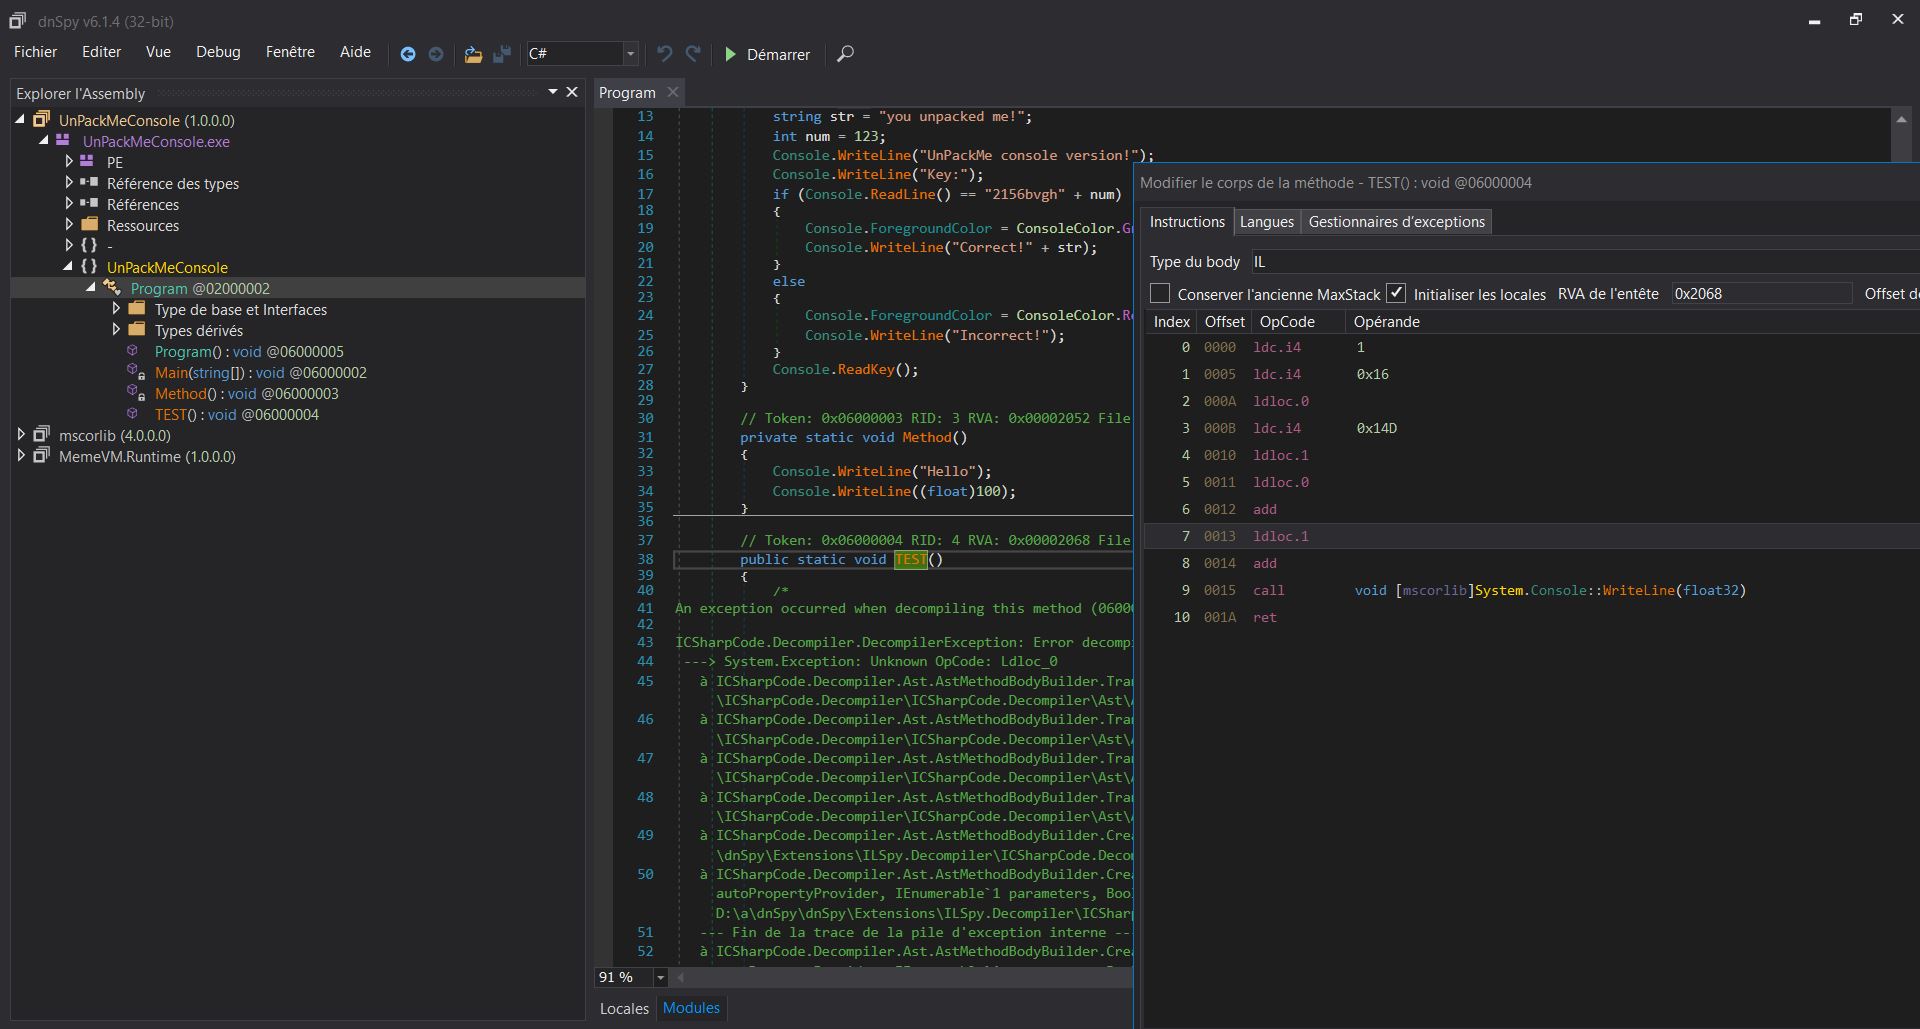Viewport: 1920px width, 1029px height.
Task: Uncheck Initialiser les locales checkbox
Action: click(1396, 294)
